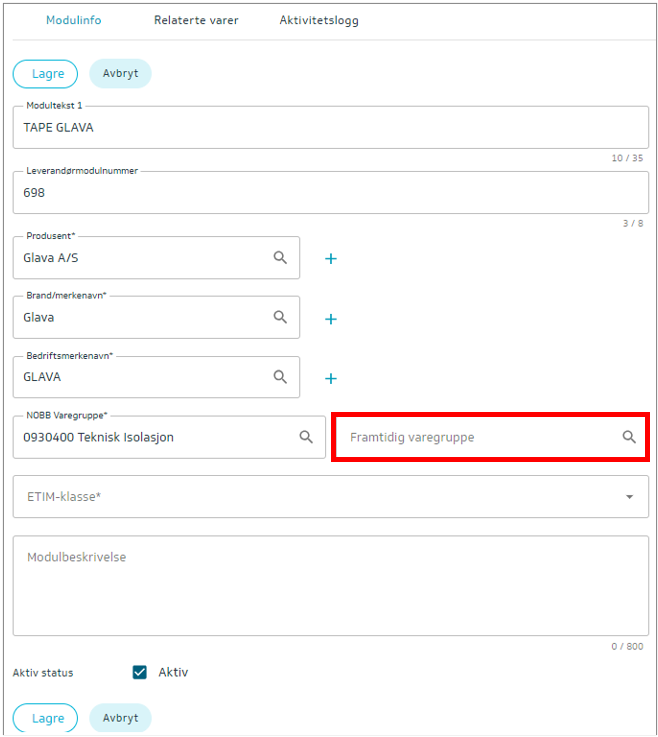The width and height of the screenshot is (658, 737).
Task: Click search icon in Brand/merkenavn field
Action: (280, 317)
